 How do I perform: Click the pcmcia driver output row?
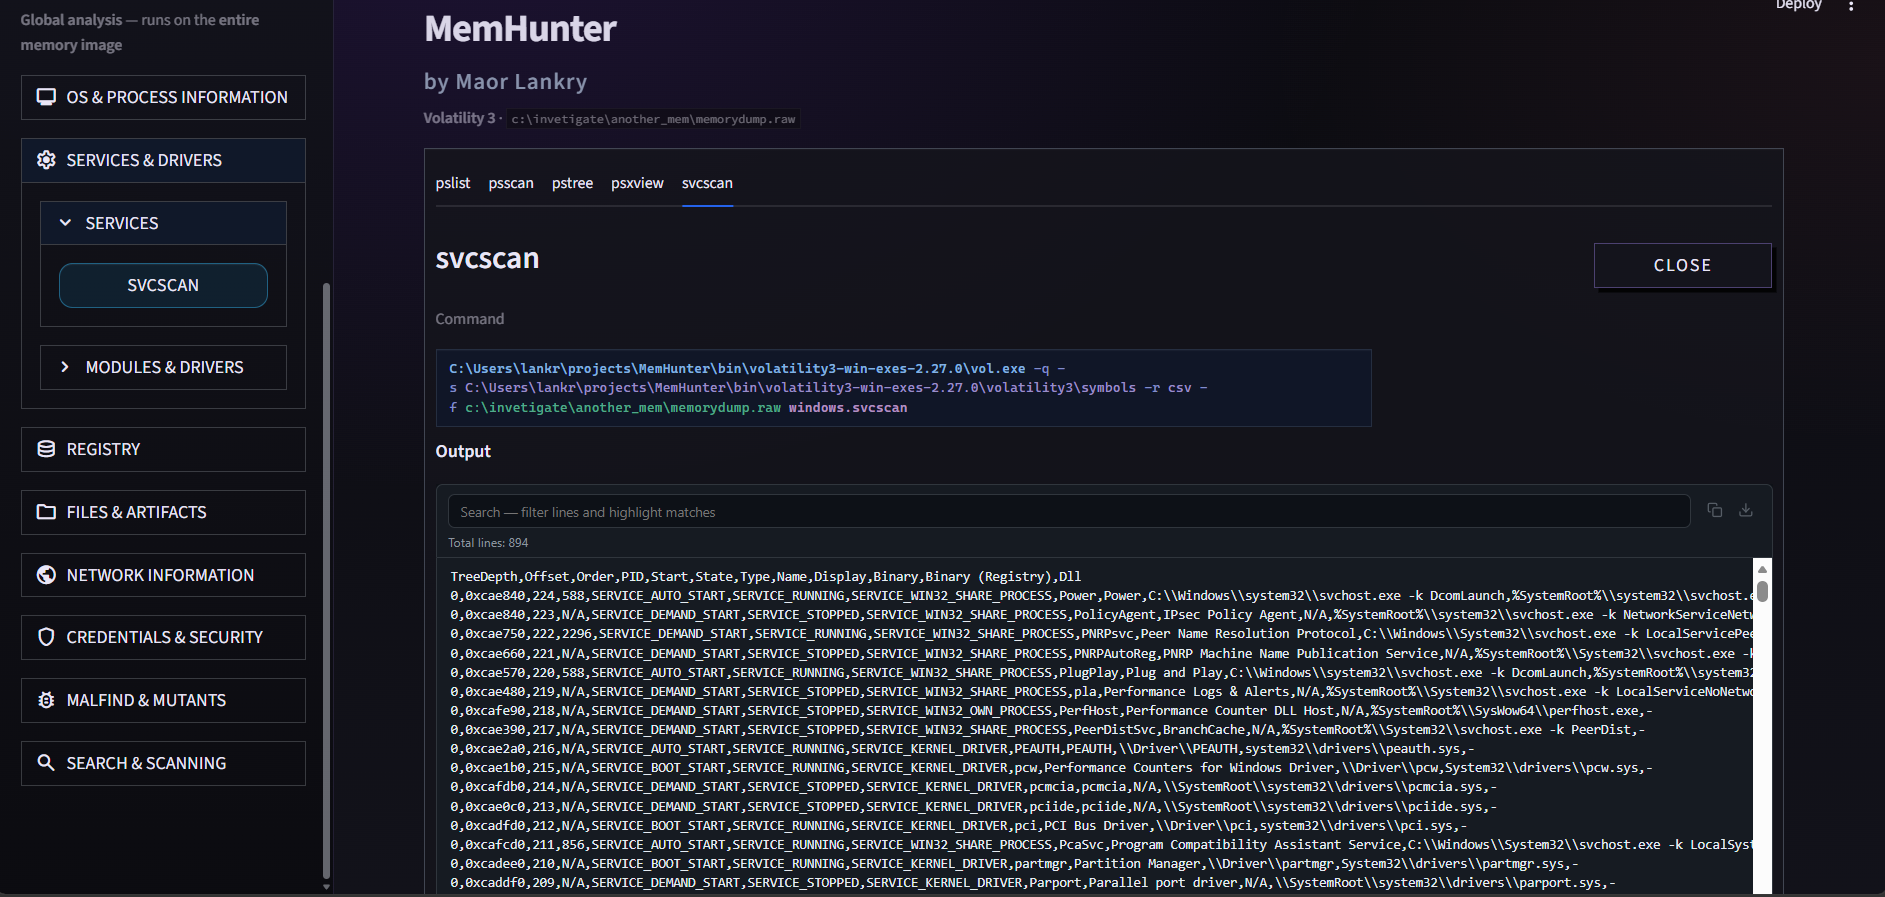point(973,787)
